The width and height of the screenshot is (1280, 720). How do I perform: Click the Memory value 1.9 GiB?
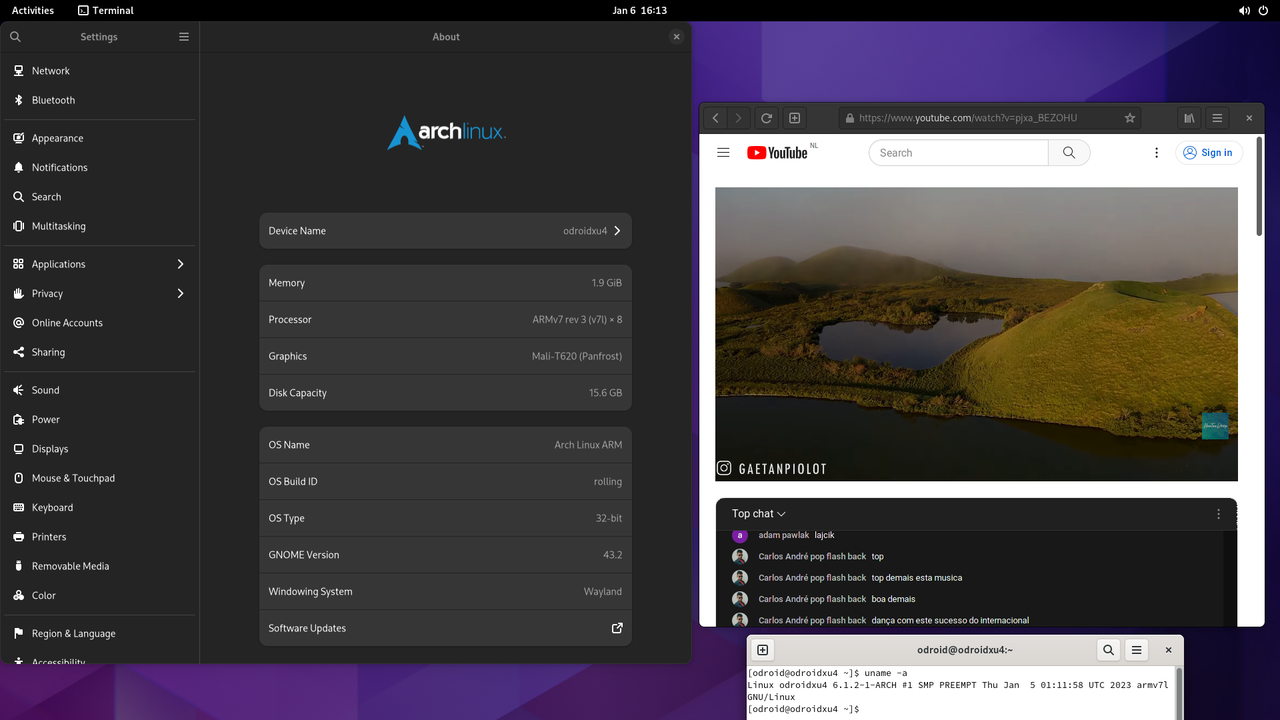click(x=606, y=283)
